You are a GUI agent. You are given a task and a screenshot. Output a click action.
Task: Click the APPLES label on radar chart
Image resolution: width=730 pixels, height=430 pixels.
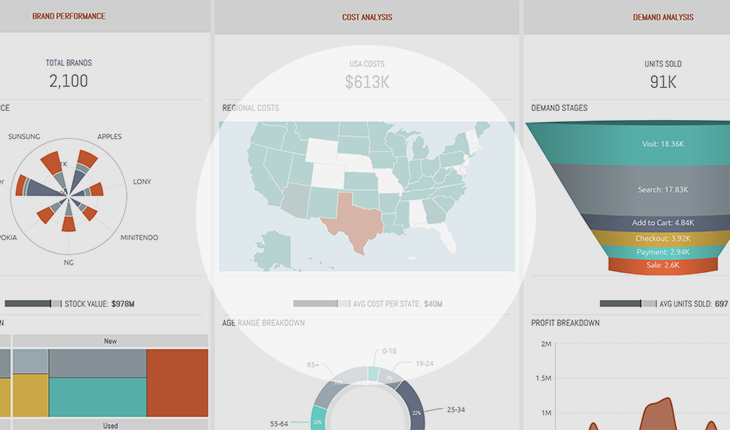(x=109, y=136)
